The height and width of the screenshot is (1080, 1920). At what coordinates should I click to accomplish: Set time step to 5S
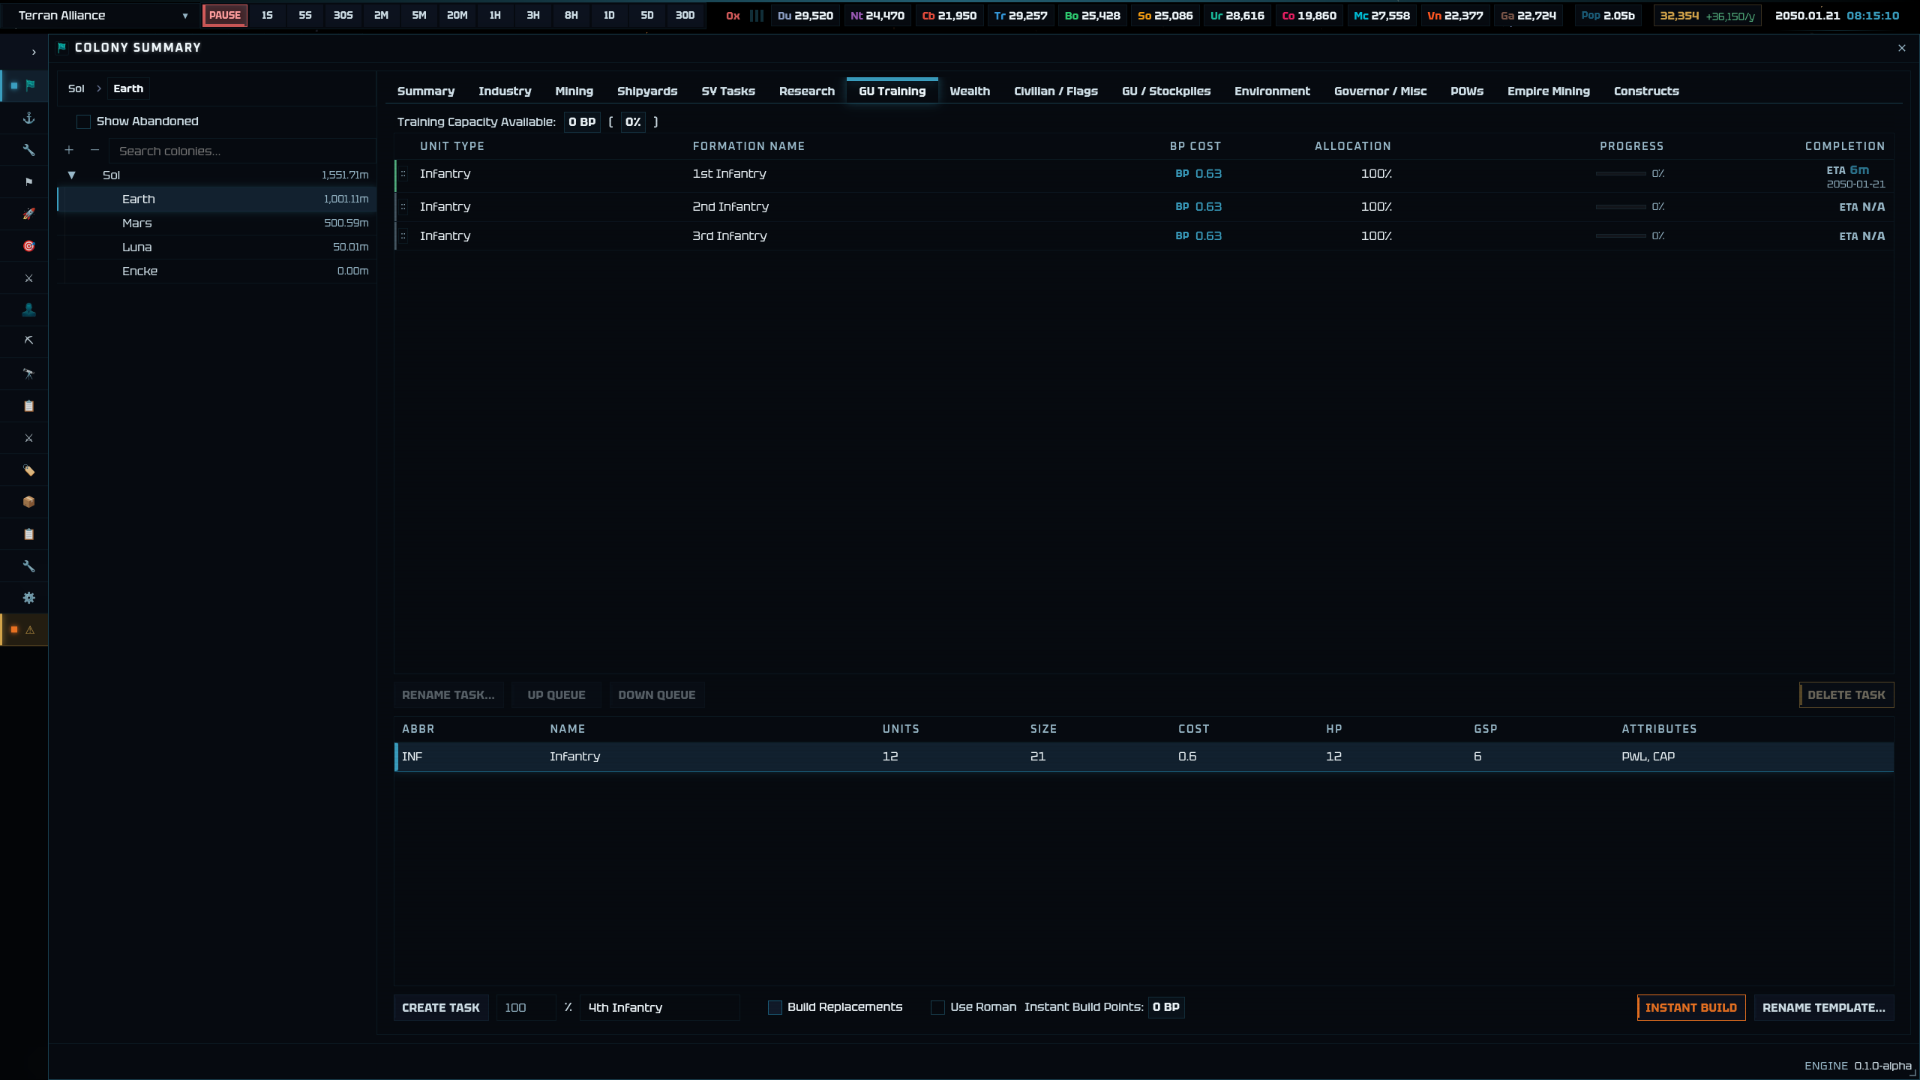305,16
